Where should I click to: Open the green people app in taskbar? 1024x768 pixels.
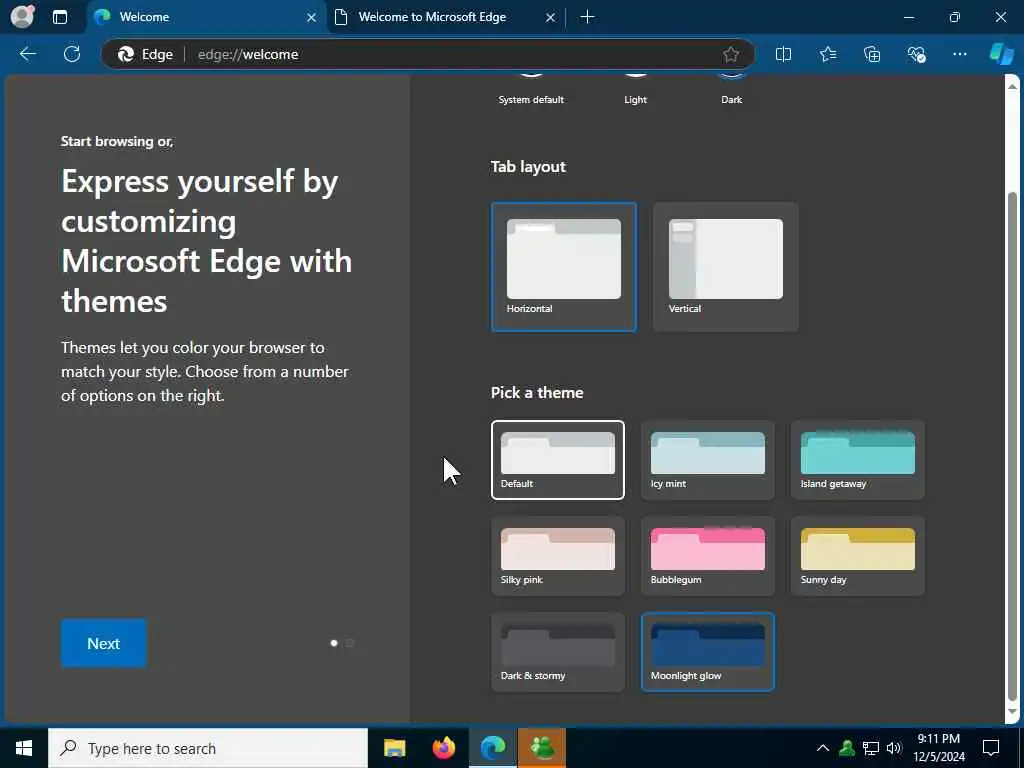542,748
